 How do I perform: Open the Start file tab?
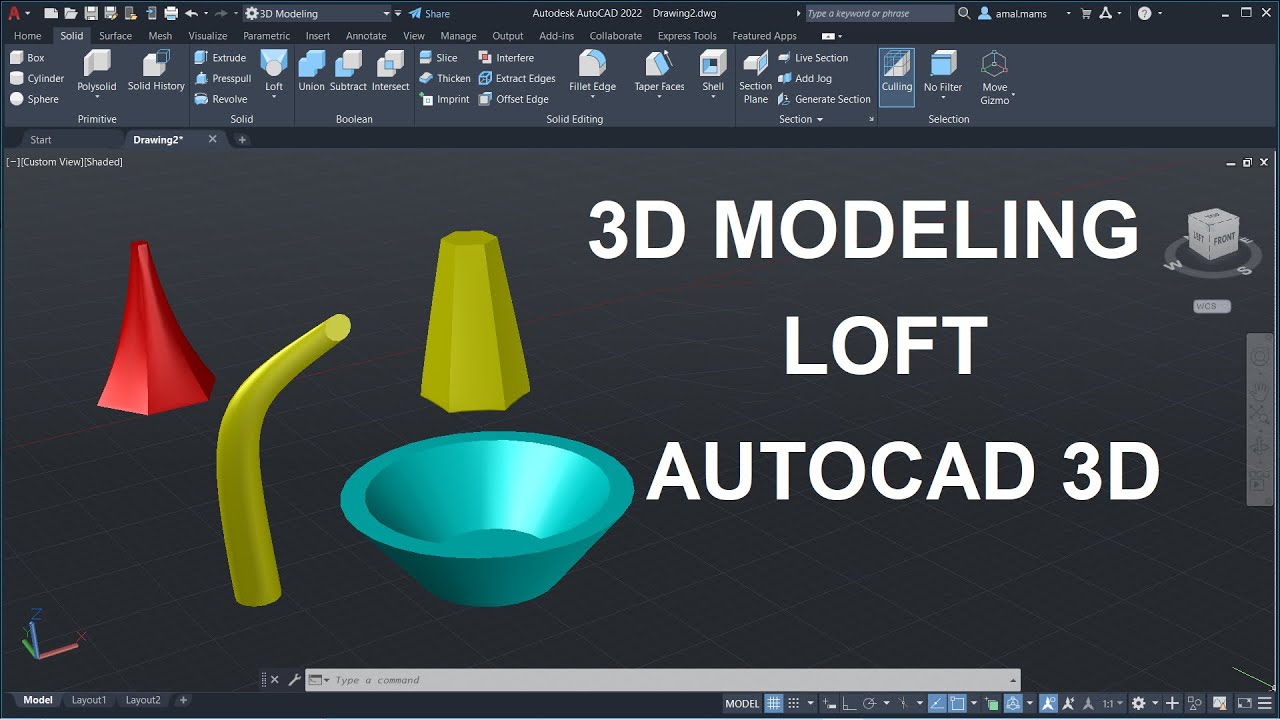pos(41,139)
